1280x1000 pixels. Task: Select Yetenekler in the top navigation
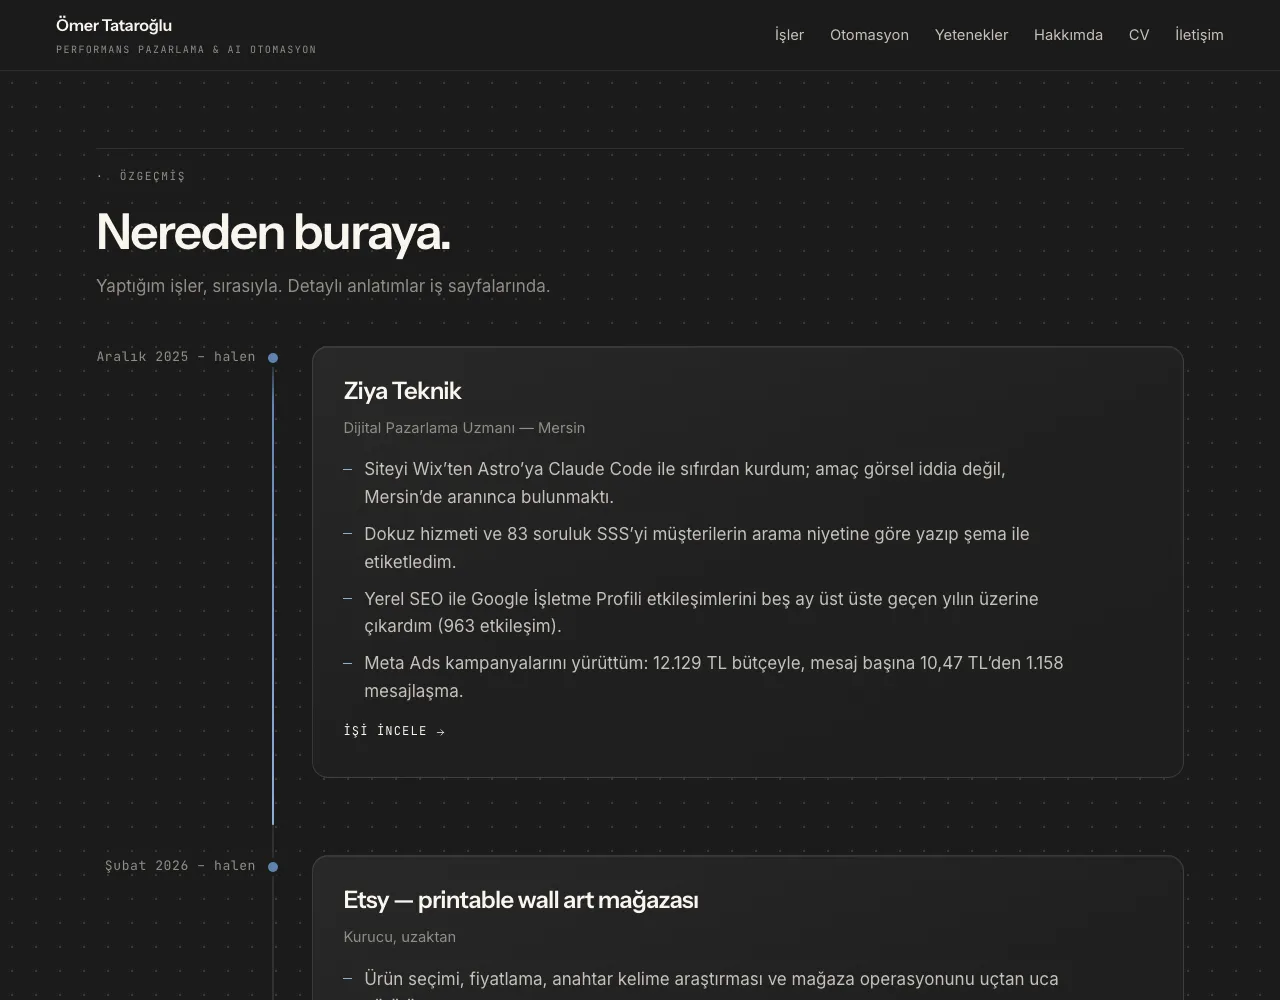coord(971,35)
